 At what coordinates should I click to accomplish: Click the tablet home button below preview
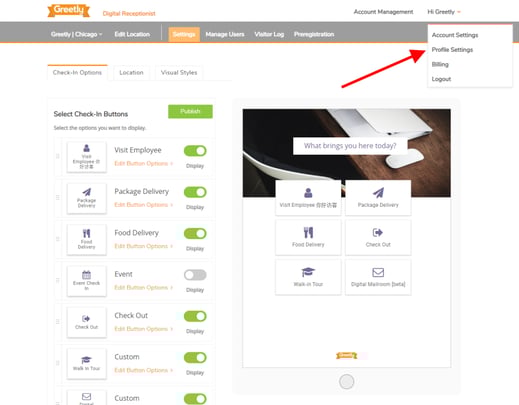point(346,382)
